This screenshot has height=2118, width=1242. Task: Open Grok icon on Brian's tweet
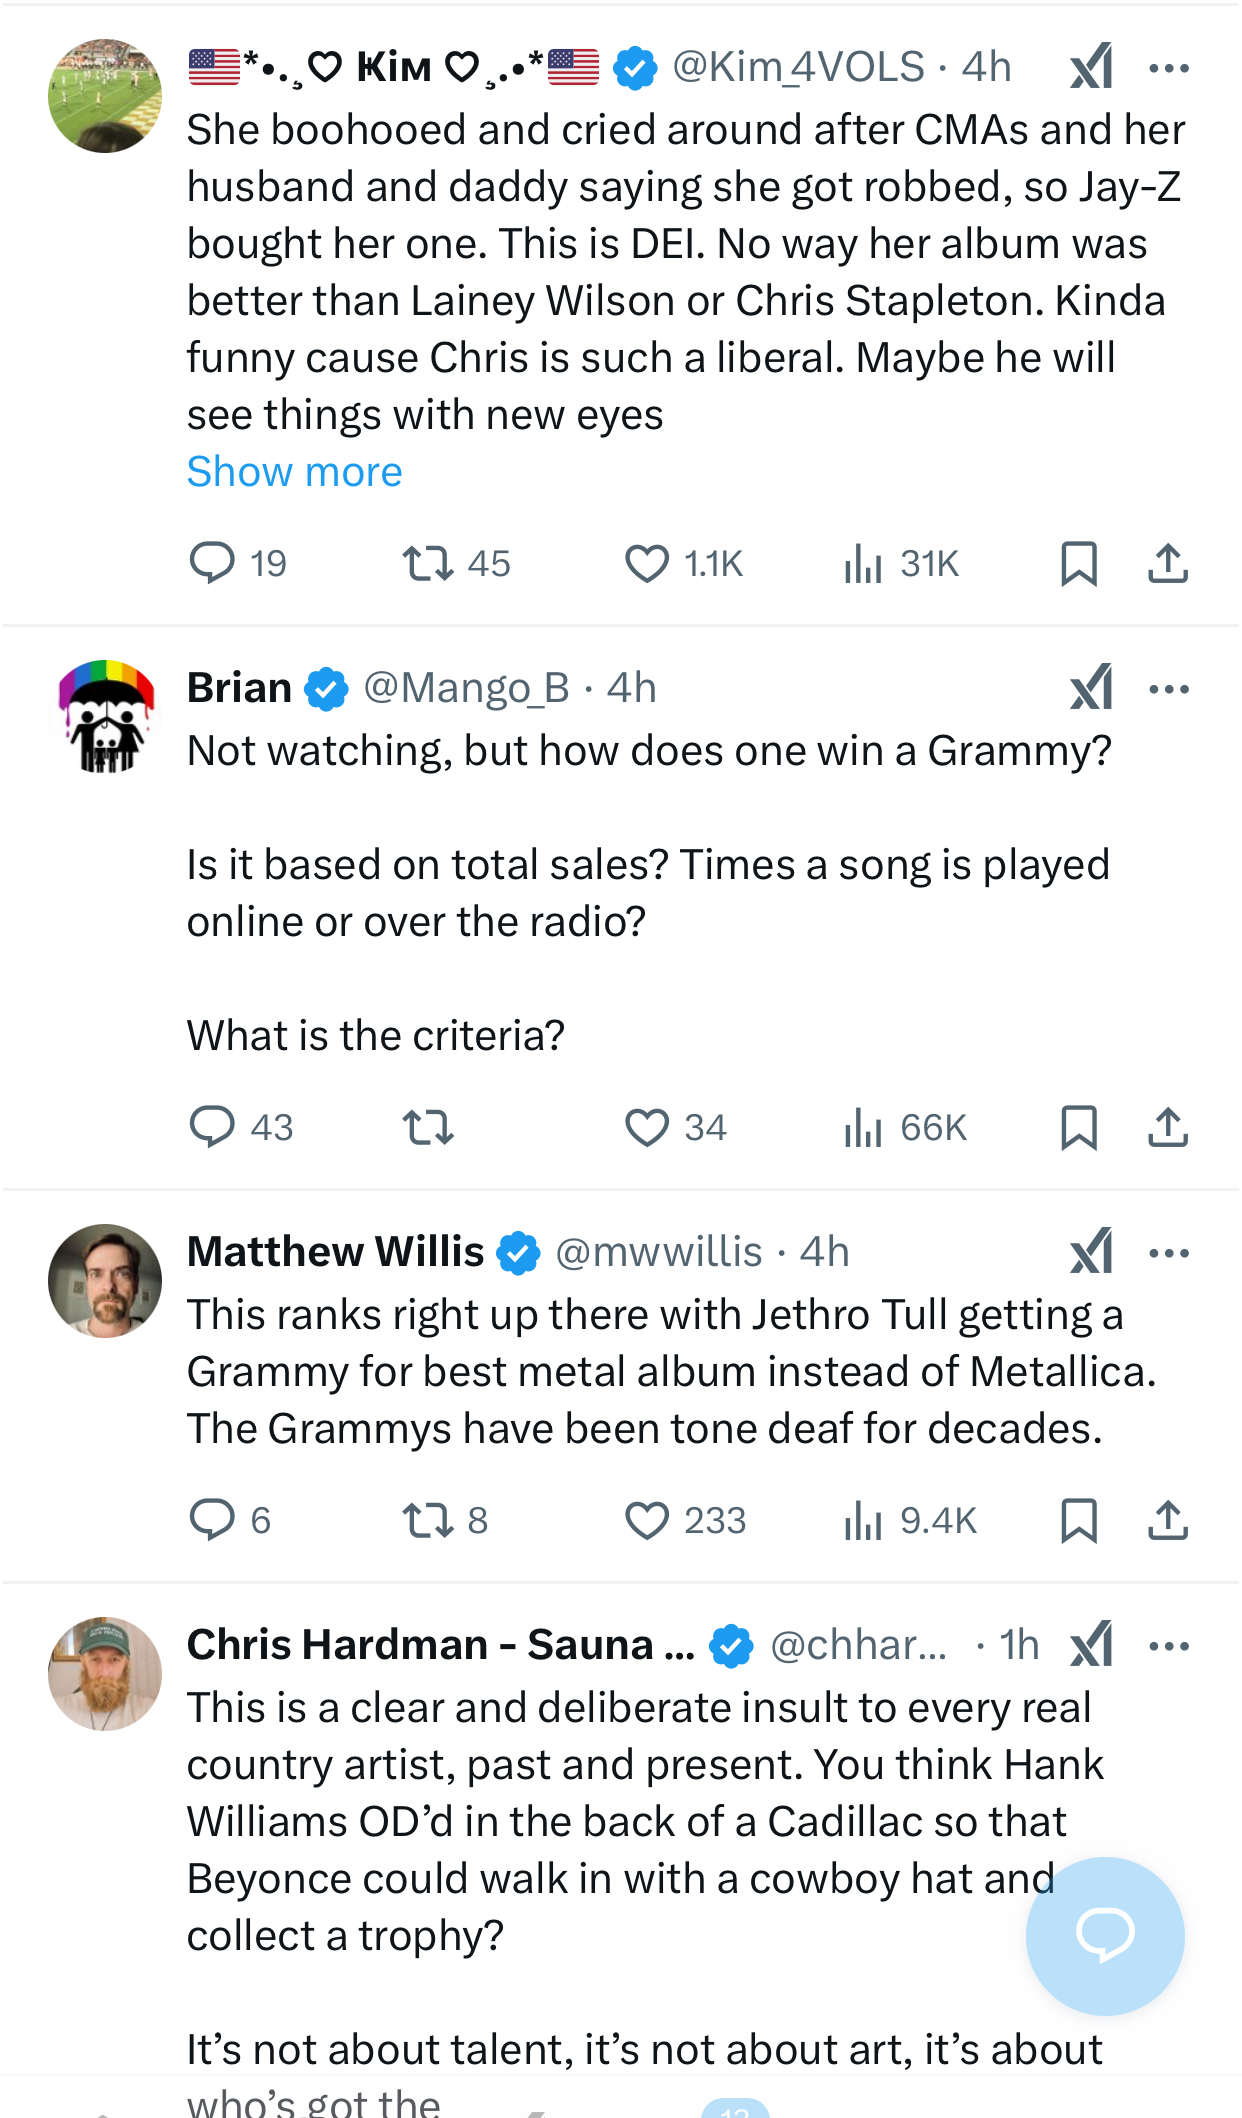coord(1091,688)
